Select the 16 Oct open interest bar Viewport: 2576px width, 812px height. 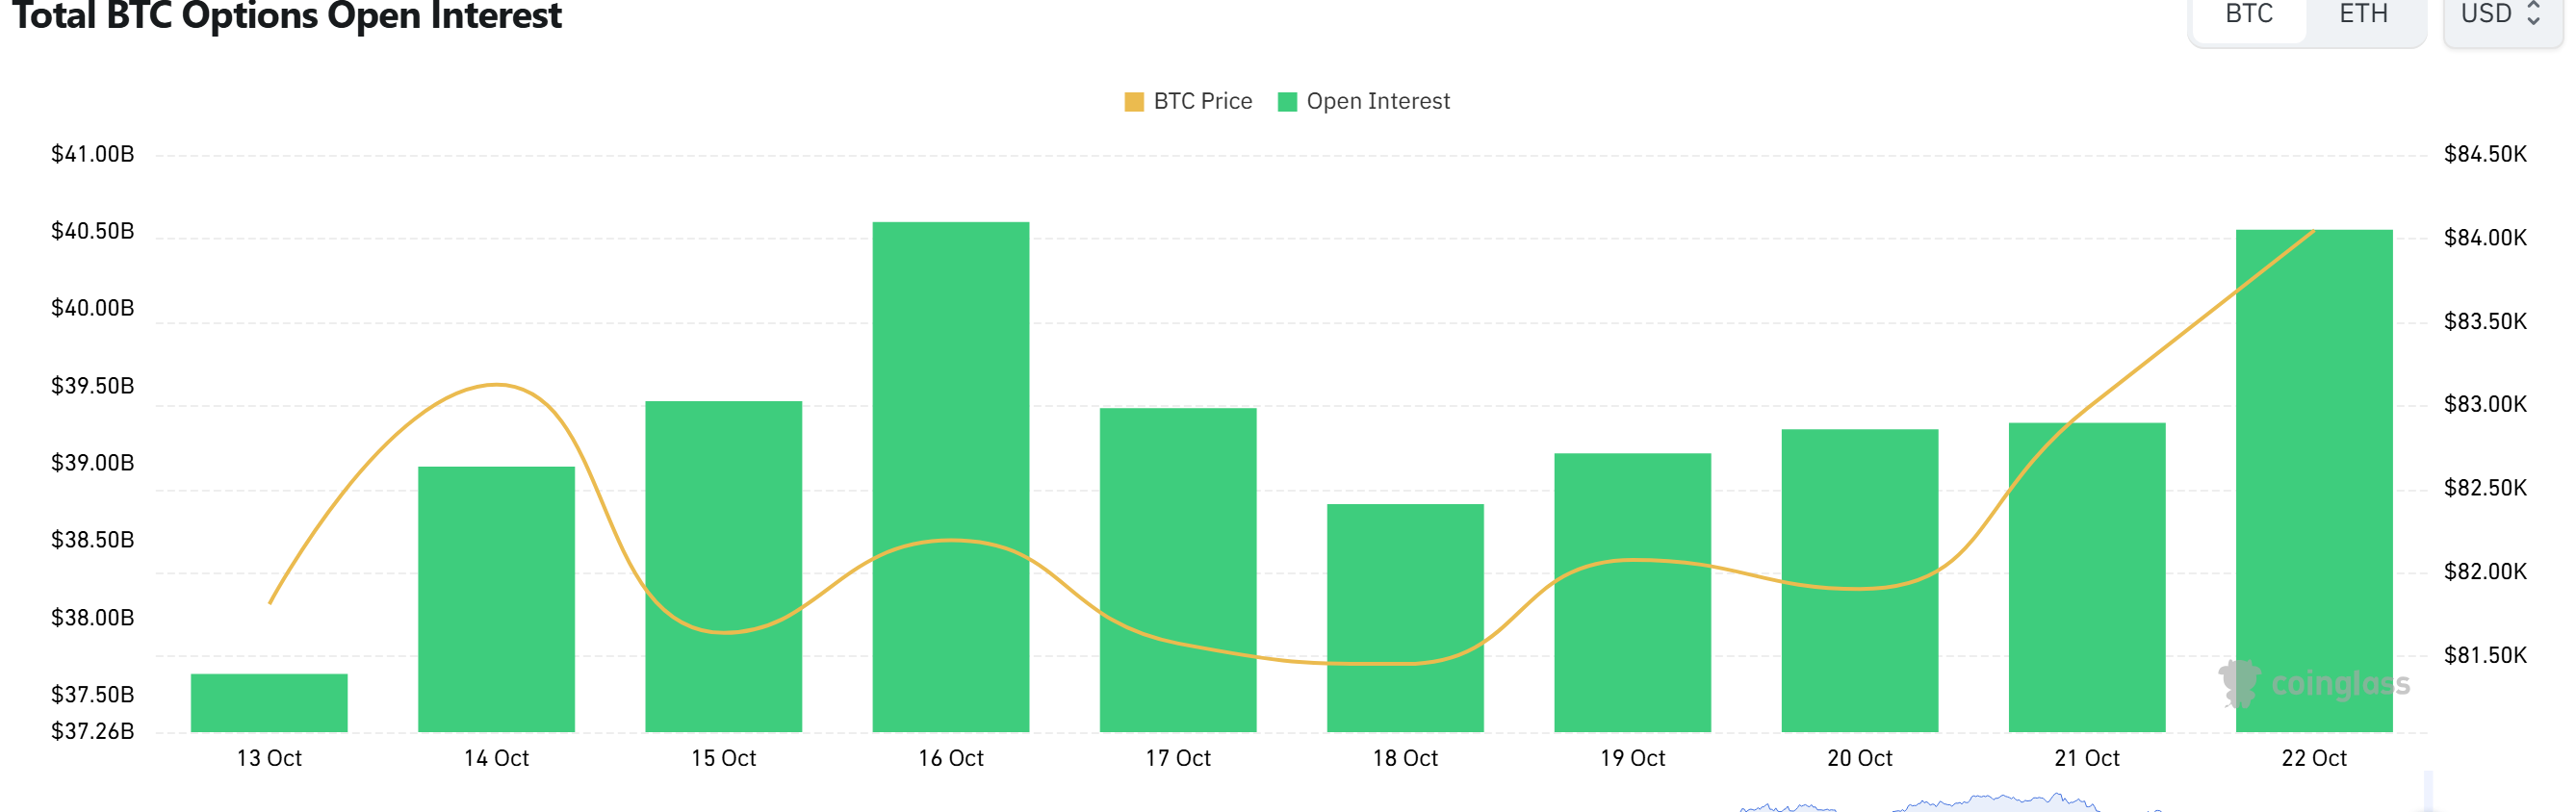(950, 477)
